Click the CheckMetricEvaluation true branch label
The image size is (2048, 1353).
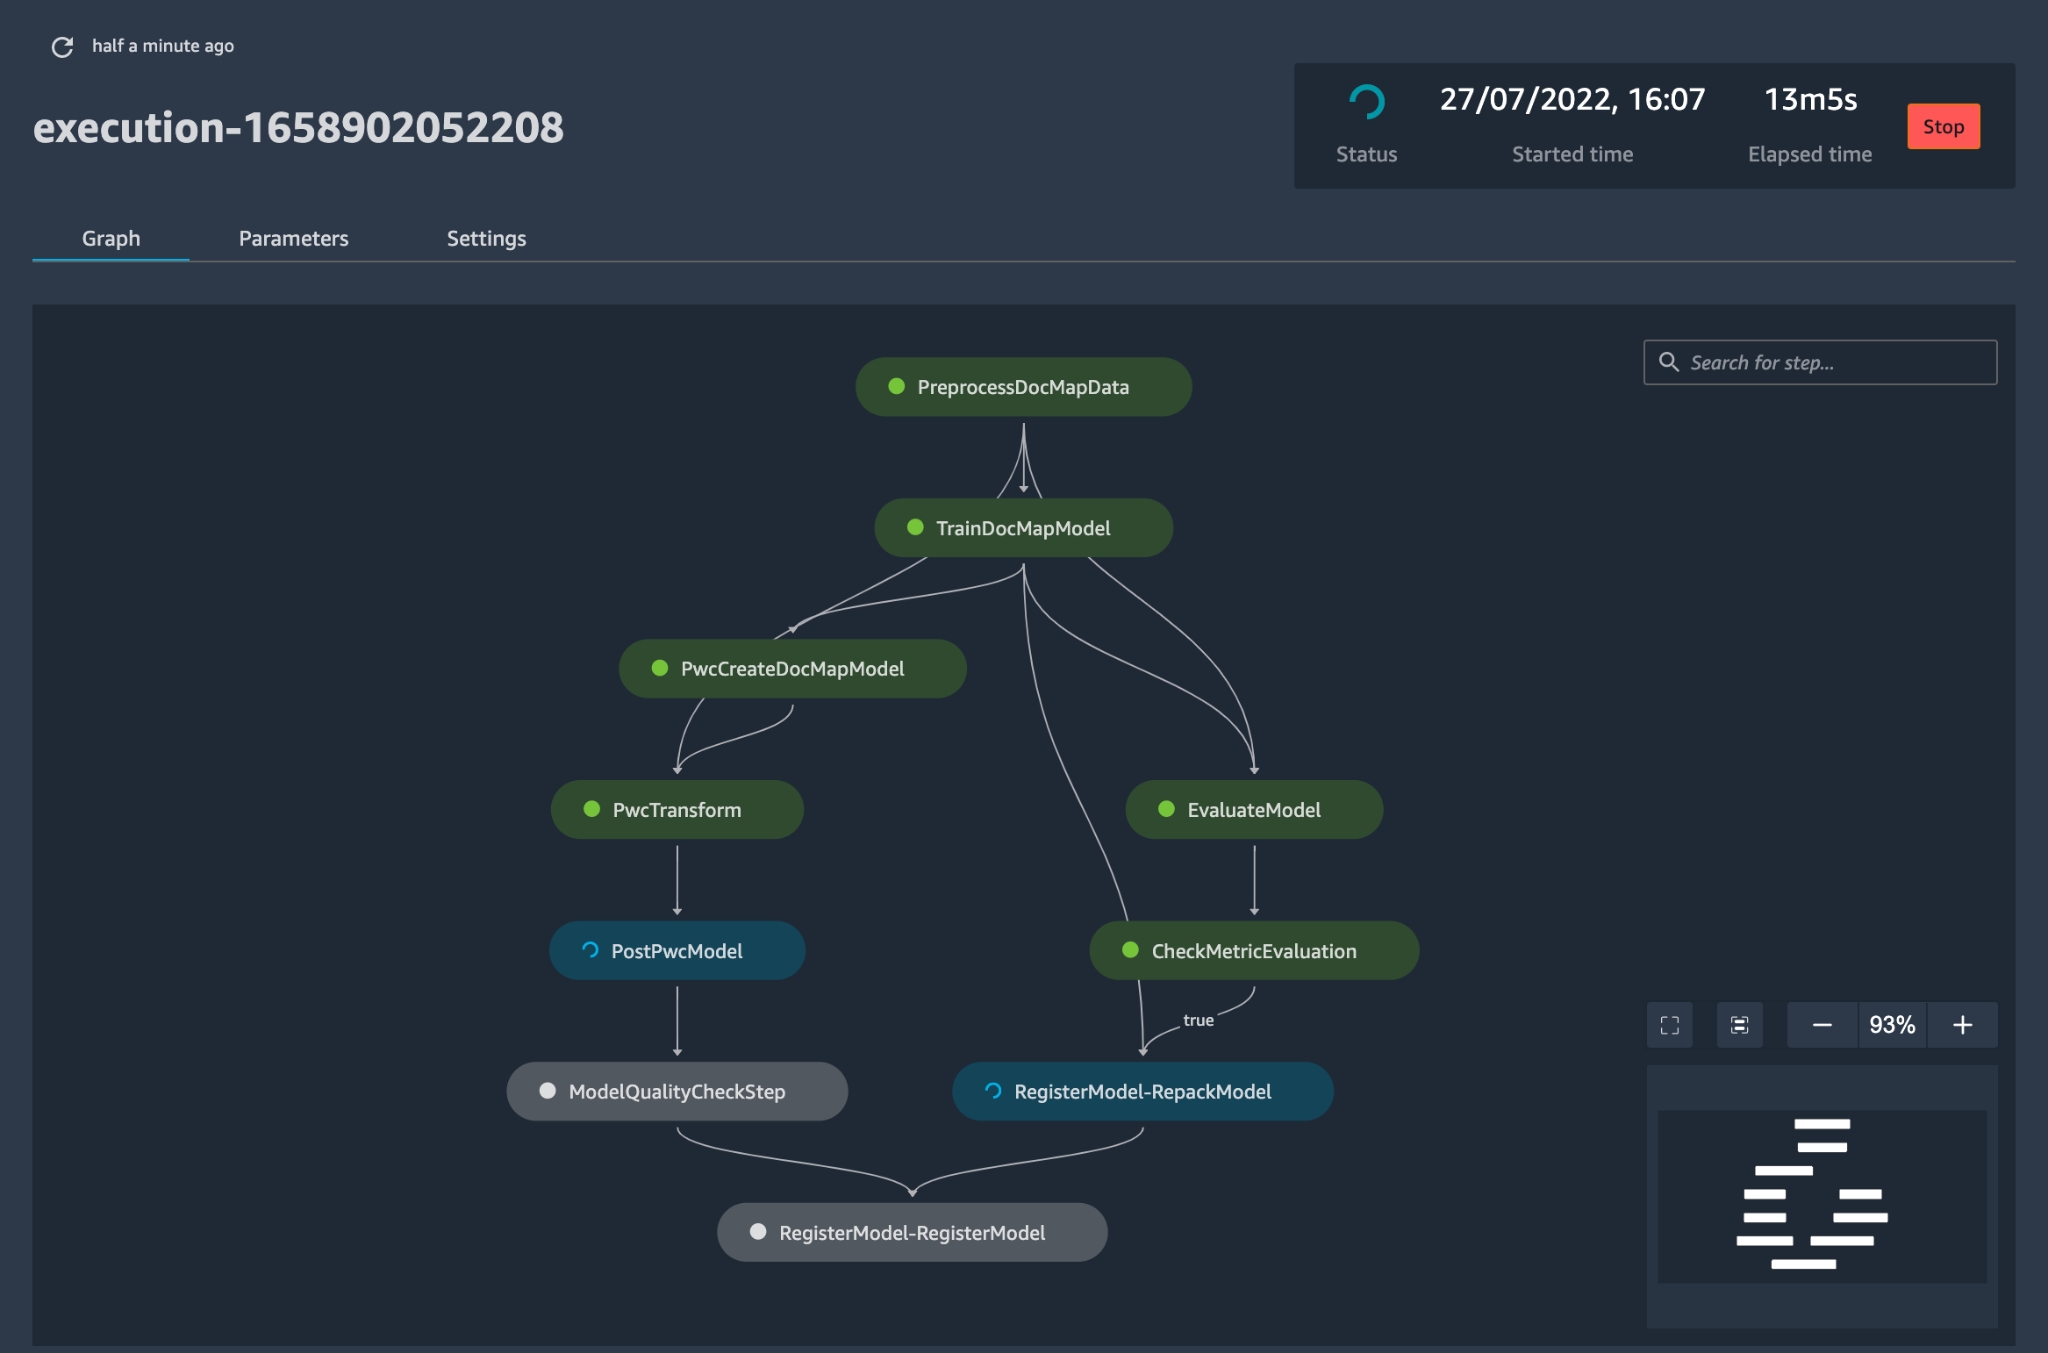click(1198, 1018)
